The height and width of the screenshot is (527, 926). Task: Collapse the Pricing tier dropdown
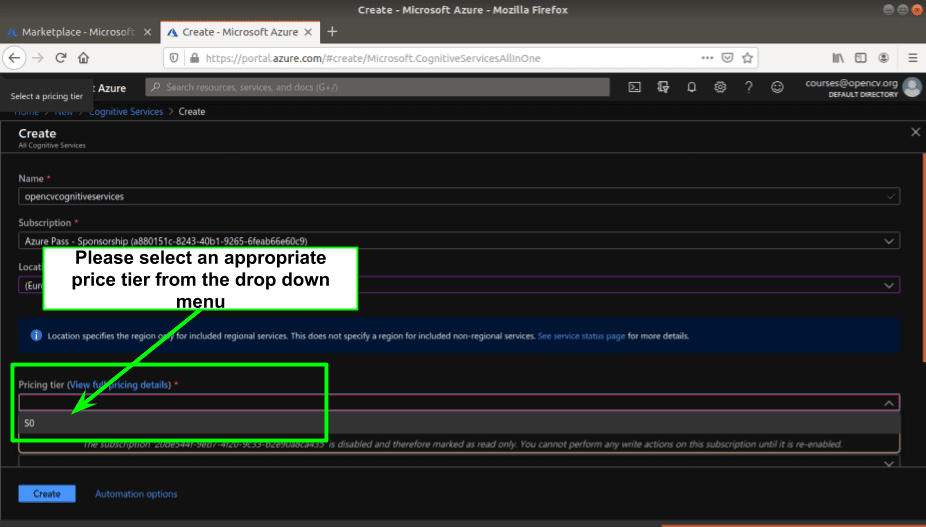(x=889, y=403)
